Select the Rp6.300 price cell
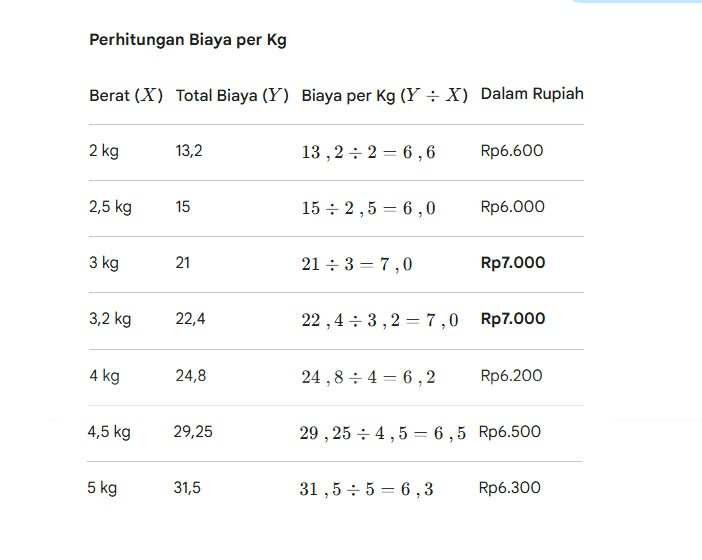This screenshot has width=702, height=560. point(510,488)
